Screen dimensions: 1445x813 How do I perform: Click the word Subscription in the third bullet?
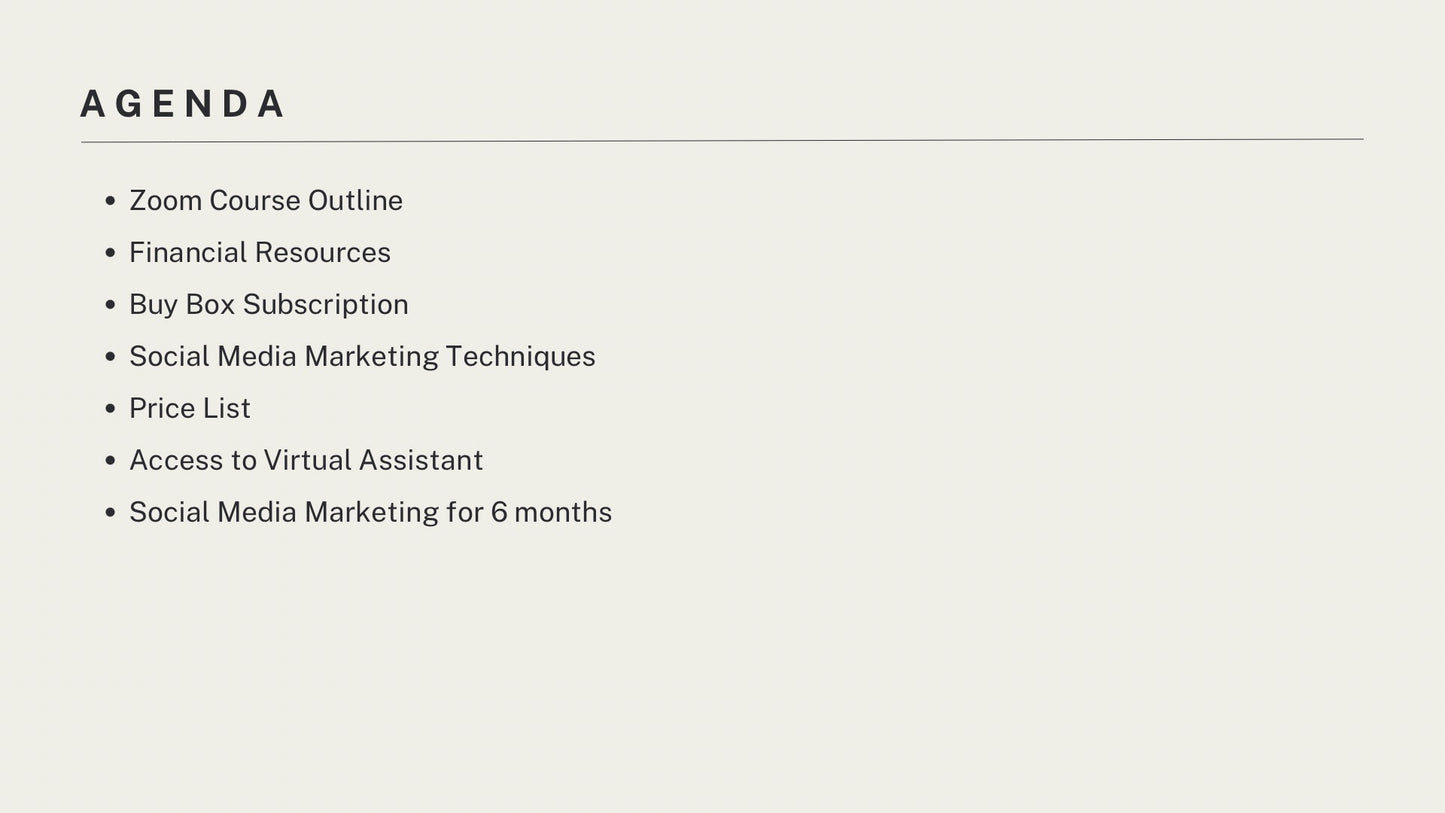[326, 305]
